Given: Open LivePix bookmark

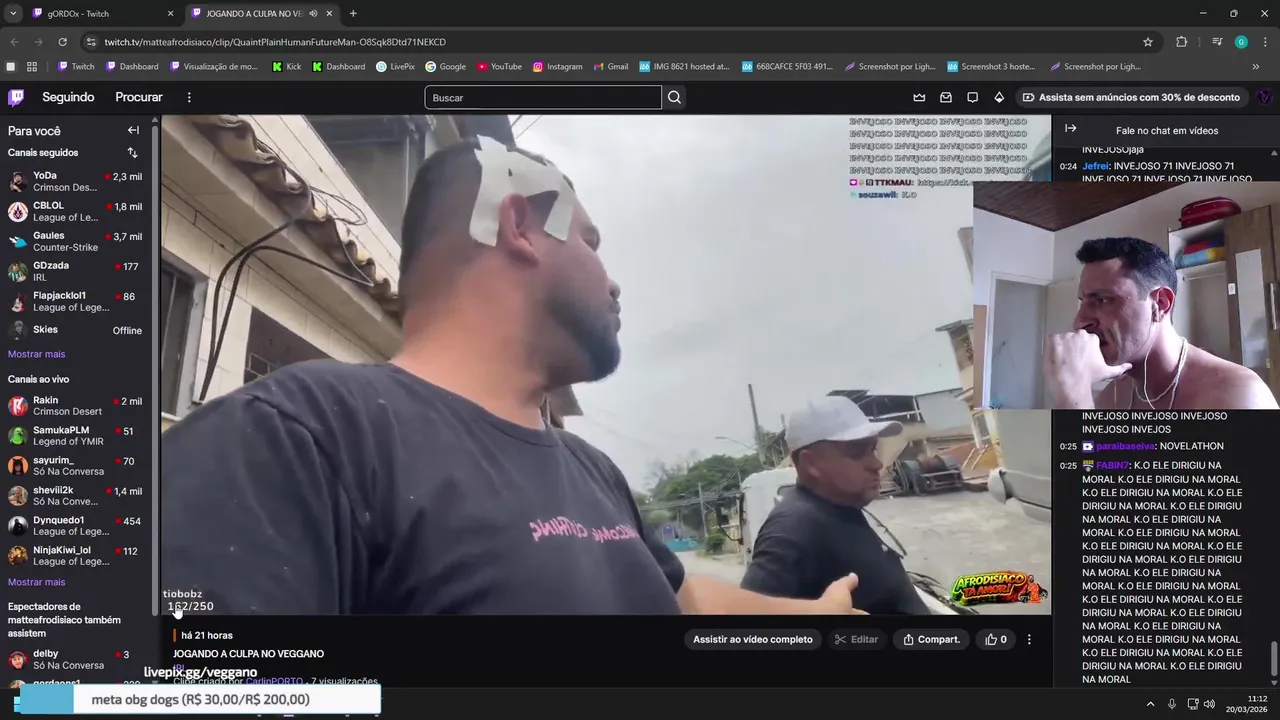Looking at the screenshot, I should pos(396,67).
